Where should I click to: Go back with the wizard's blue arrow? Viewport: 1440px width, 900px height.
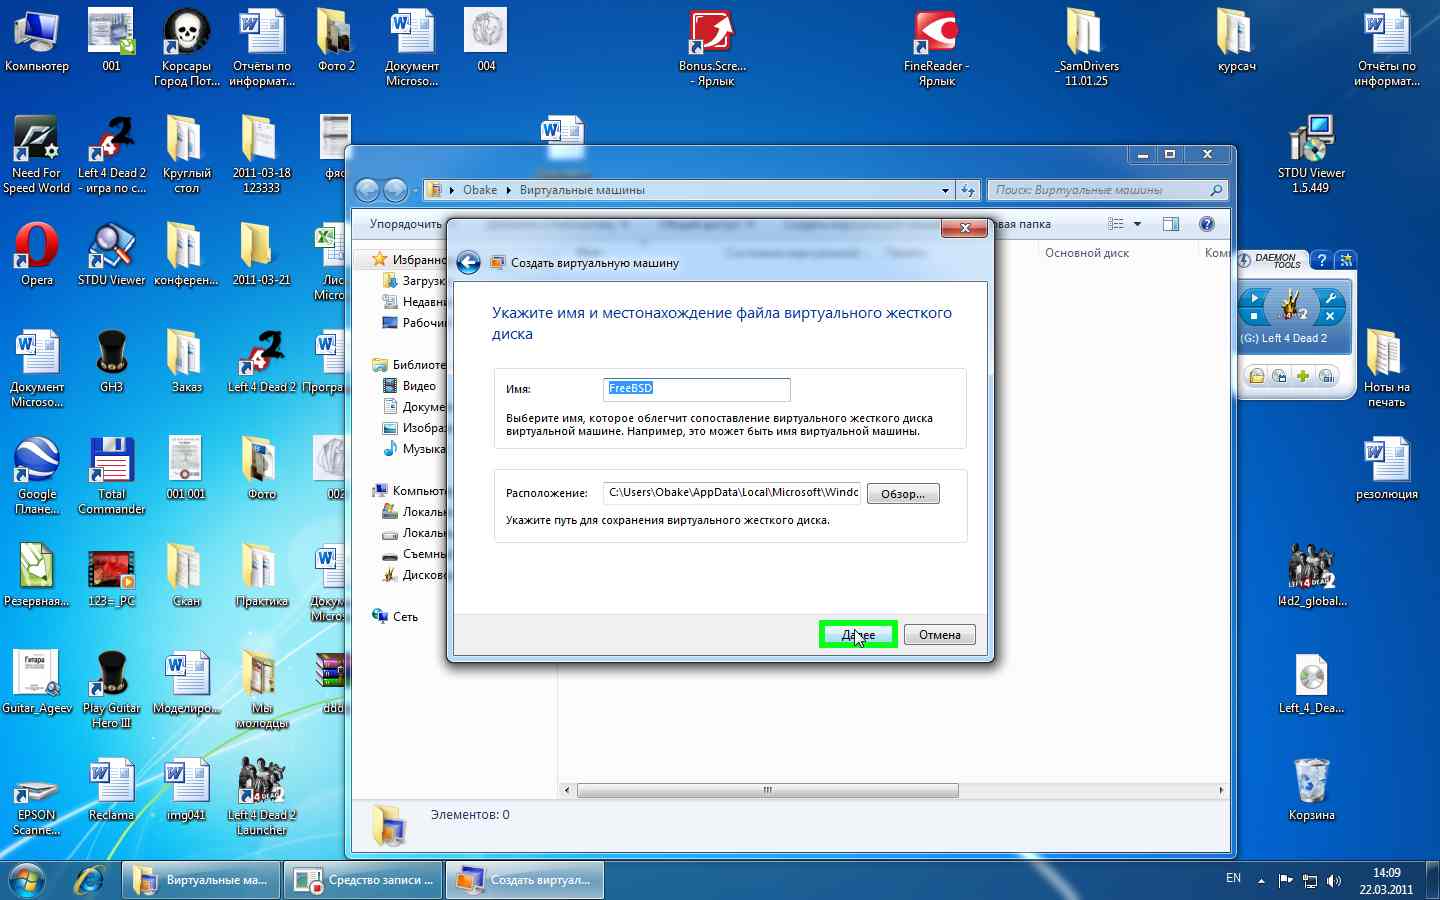tap(468, 262)
